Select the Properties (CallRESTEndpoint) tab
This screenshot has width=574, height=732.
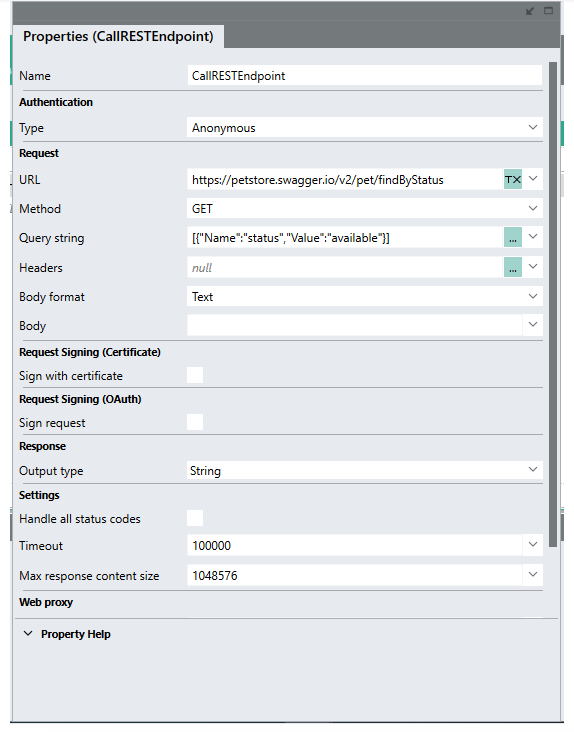click(x=119, y=36)
